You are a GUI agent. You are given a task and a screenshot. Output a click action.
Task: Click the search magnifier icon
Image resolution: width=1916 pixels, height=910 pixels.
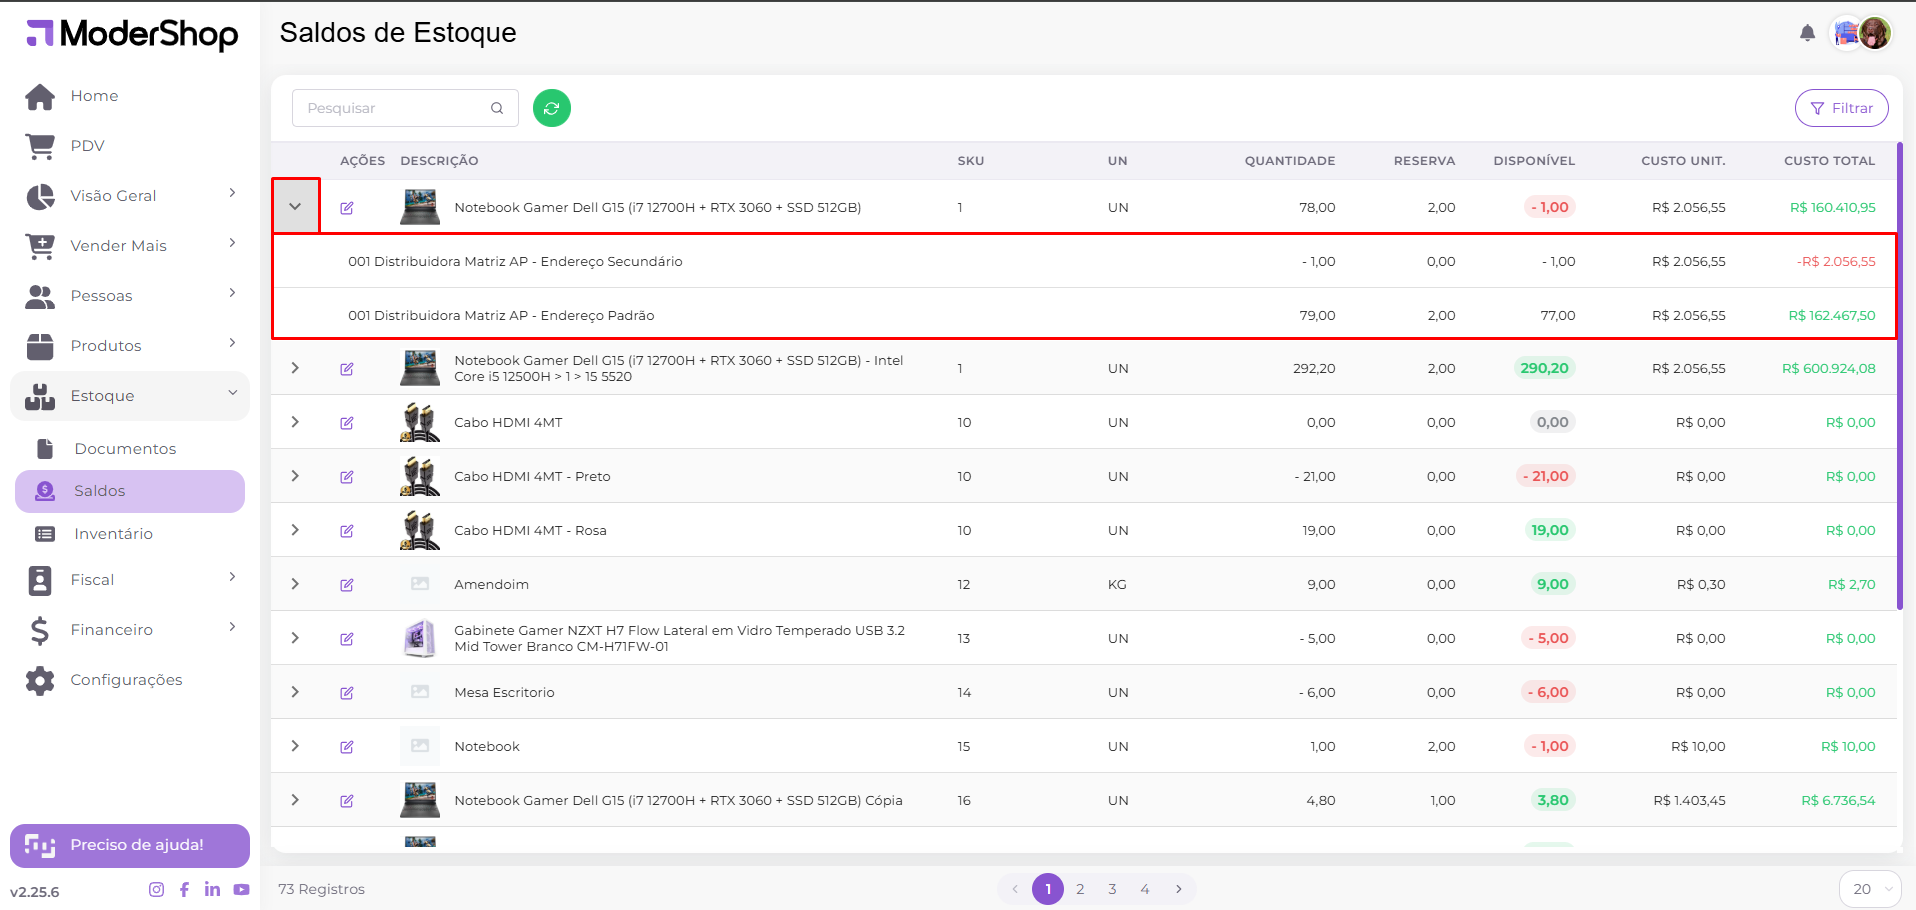[x=497, y=108]
